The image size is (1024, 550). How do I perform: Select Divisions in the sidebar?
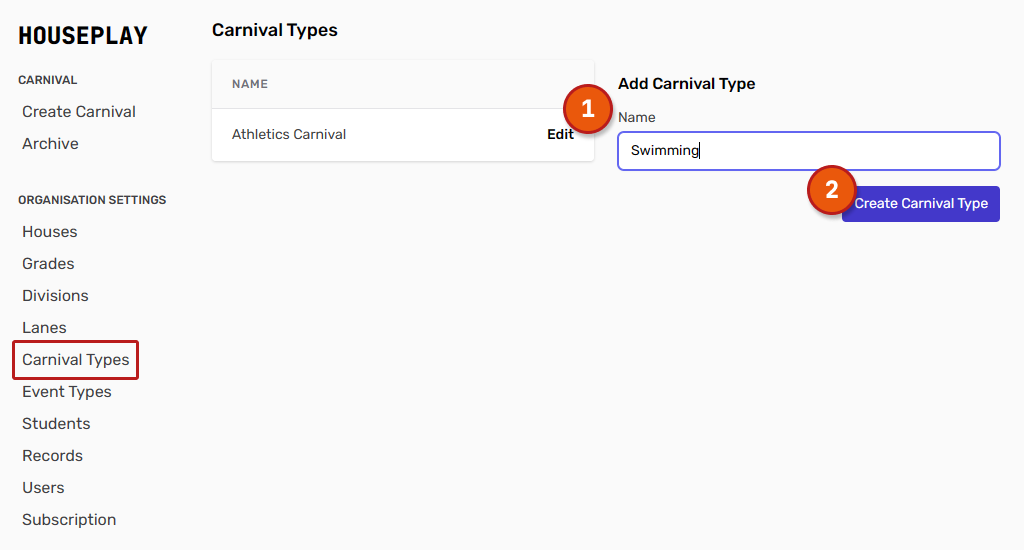pyautogui.click(x=55, y=296)
